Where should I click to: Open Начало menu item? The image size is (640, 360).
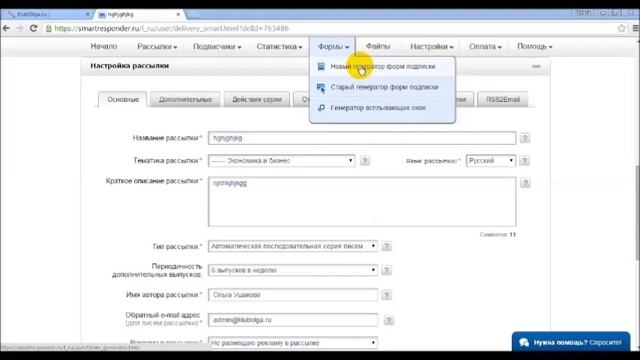(104, 47)
